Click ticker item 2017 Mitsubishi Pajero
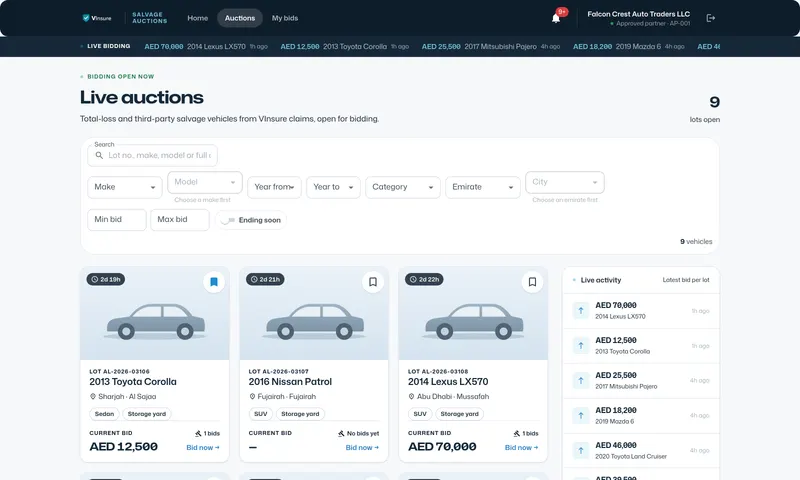800x480 pixels. point(491,46)
